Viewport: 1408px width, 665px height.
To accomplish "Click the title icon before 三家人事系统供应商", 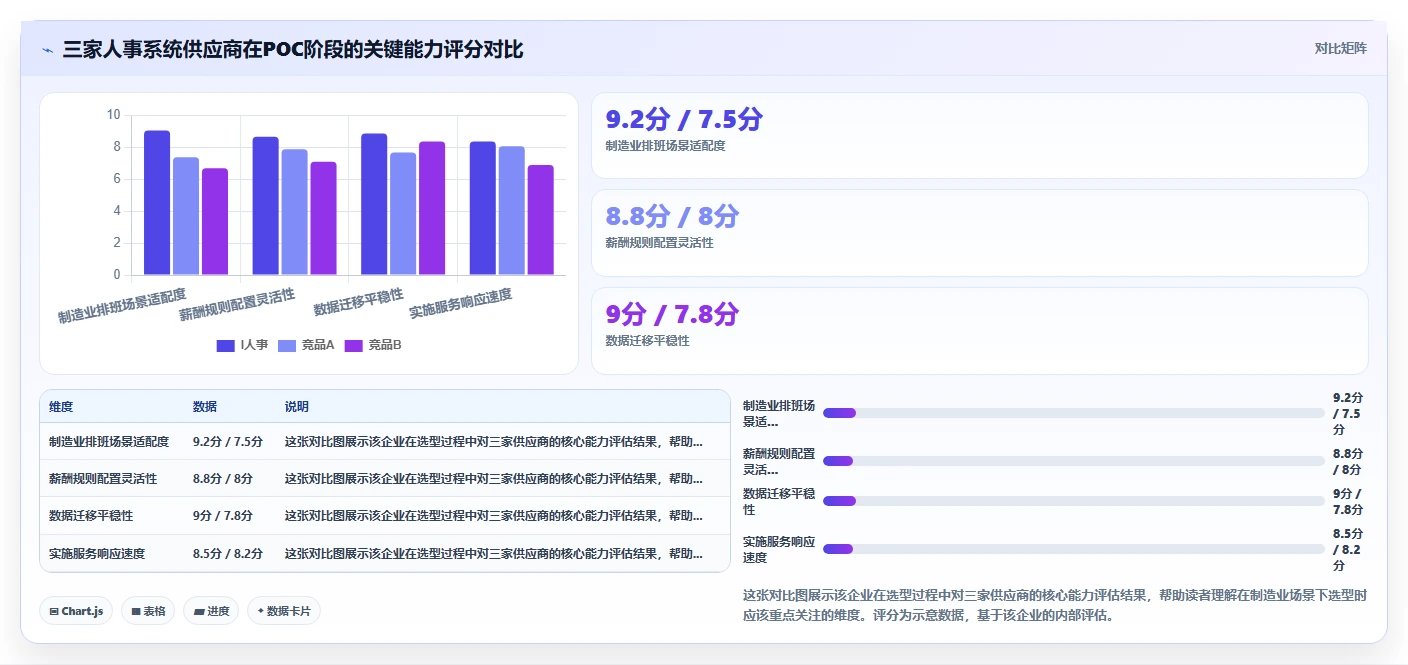I will [x=47, y=50].
